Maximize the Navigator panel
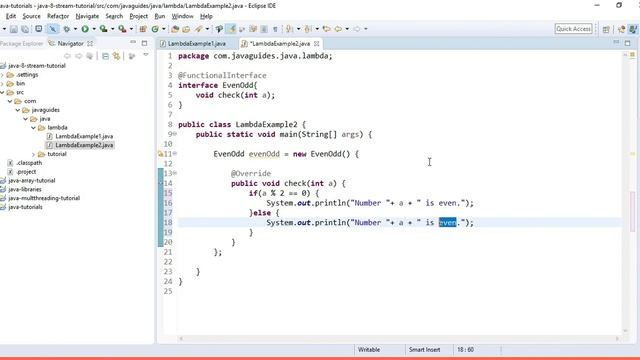Image resolution: width=640 pixels, height=360 pixels. (144, 43)
